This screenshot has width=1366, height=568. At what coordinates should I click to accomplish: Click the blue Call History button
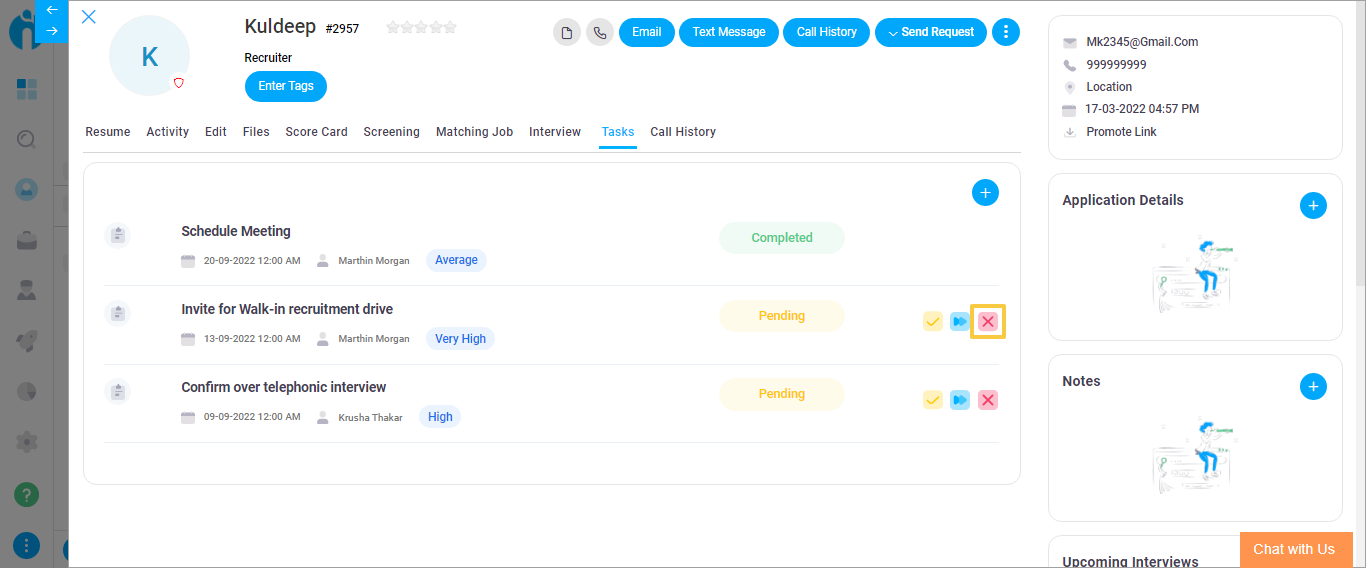827,32
